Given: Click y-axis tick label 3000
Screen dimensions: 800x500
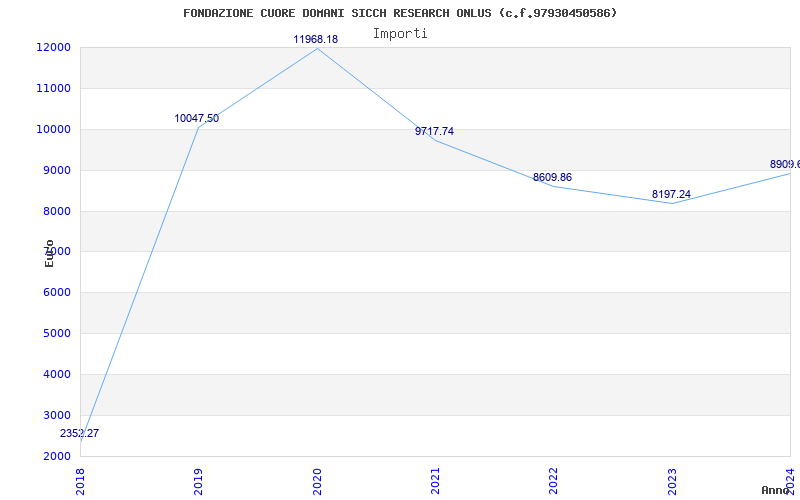Looking at the screenshot, I should pyautogui.click(x=56, y=415).
